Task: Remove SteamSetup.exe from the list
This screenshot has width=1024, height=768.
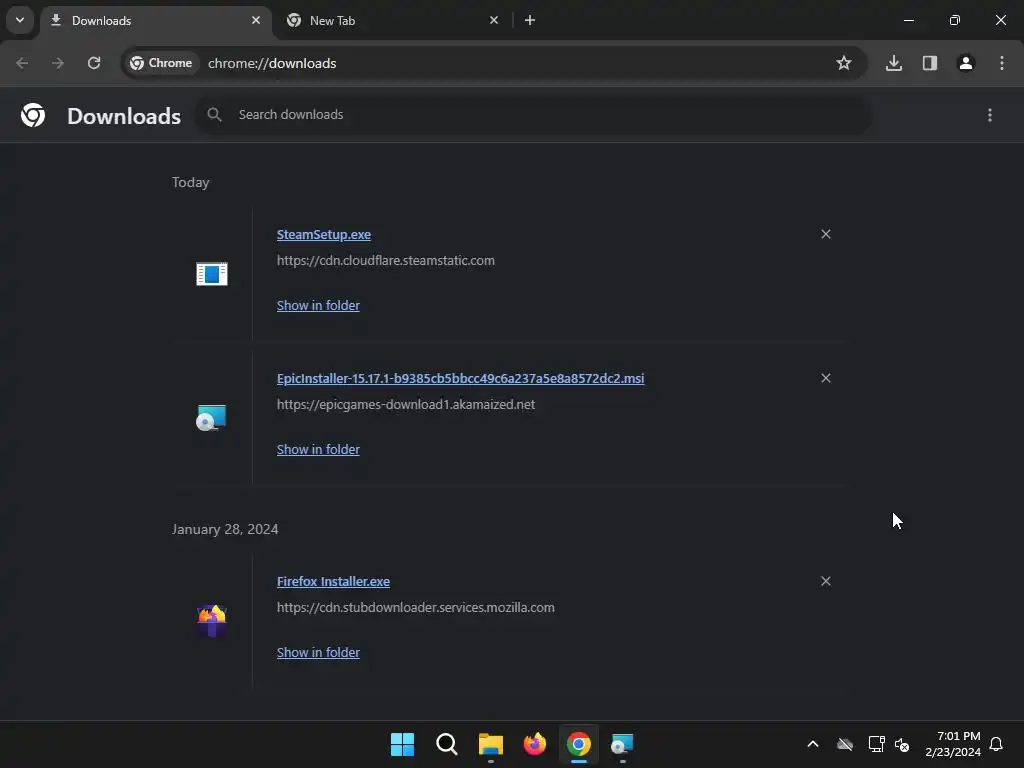Action: pos(826,234)
